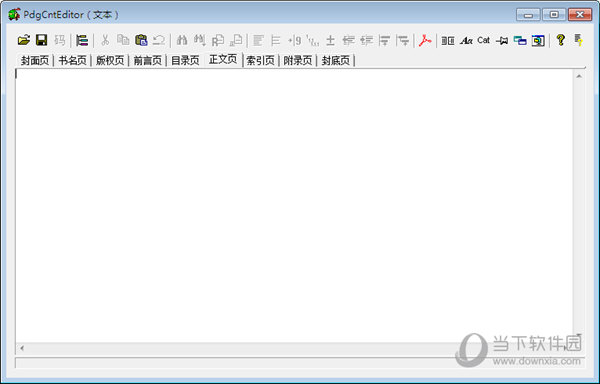This screenshot has width=600, height=384.
Task: Click inside the main text editing area
Action: click(294, 206)
